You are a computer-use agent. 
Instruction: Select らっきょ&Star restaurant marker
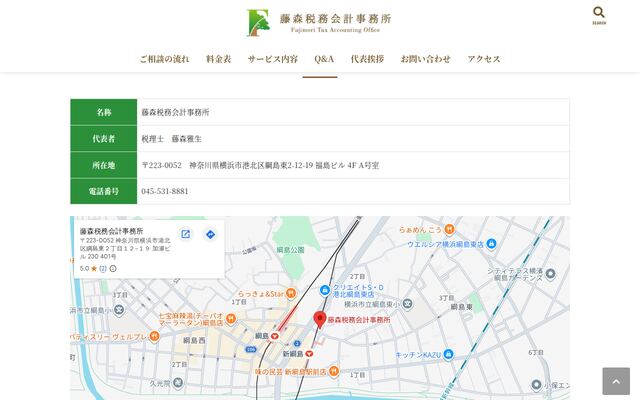[x=291, y=293]
